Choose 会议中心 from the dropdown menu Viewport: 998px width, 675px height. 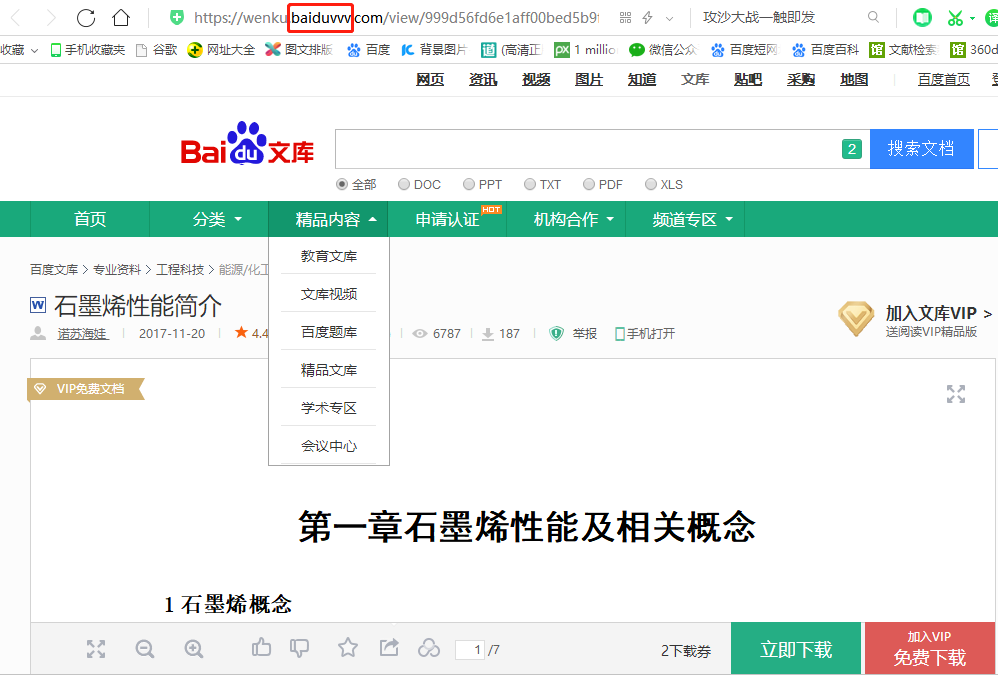(329, 446)
